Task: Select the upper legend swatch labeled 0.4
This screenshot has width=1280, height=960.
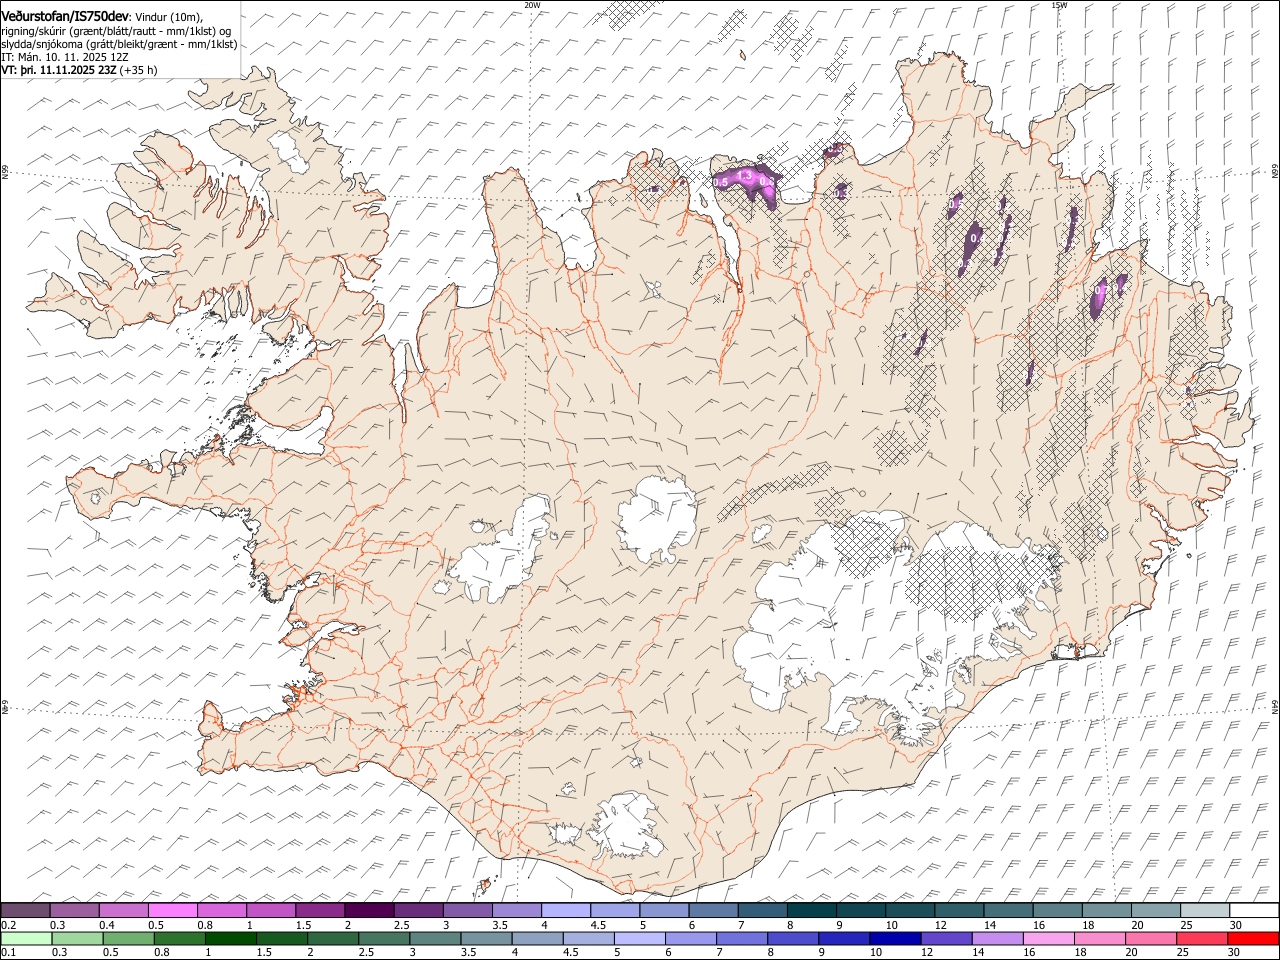Action: tap(123, 910)
